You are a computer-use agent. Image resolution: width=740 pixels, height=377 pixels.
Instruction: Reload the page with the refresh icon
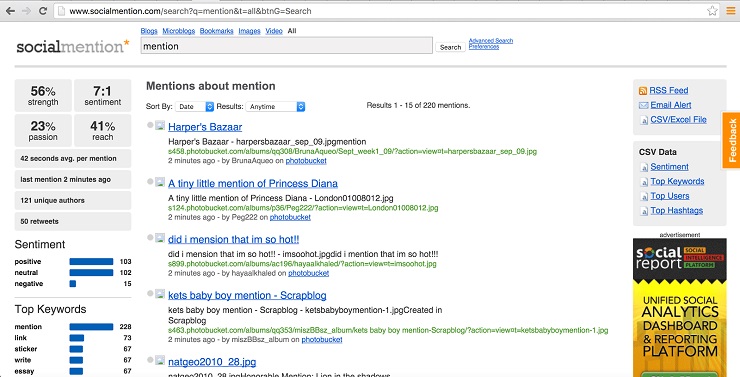42,11
